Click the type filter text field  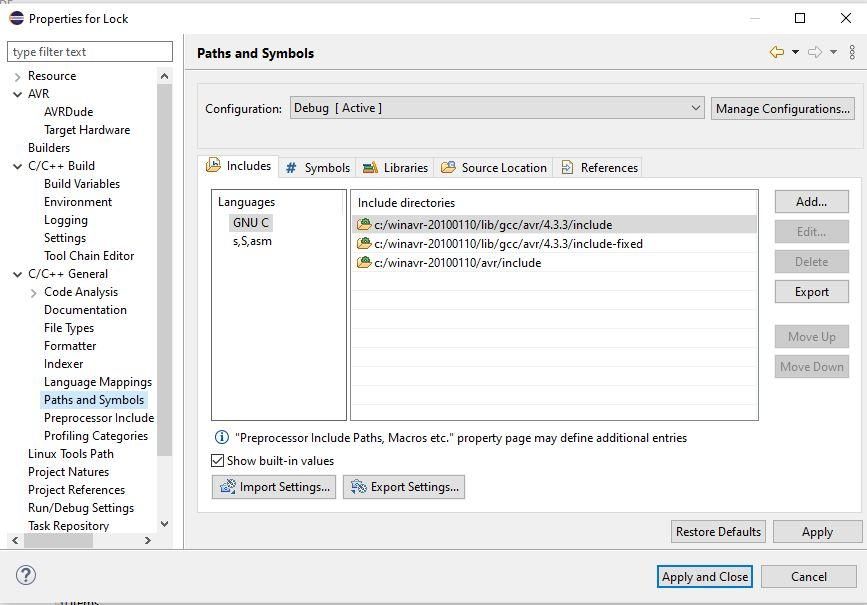[89, 51]
